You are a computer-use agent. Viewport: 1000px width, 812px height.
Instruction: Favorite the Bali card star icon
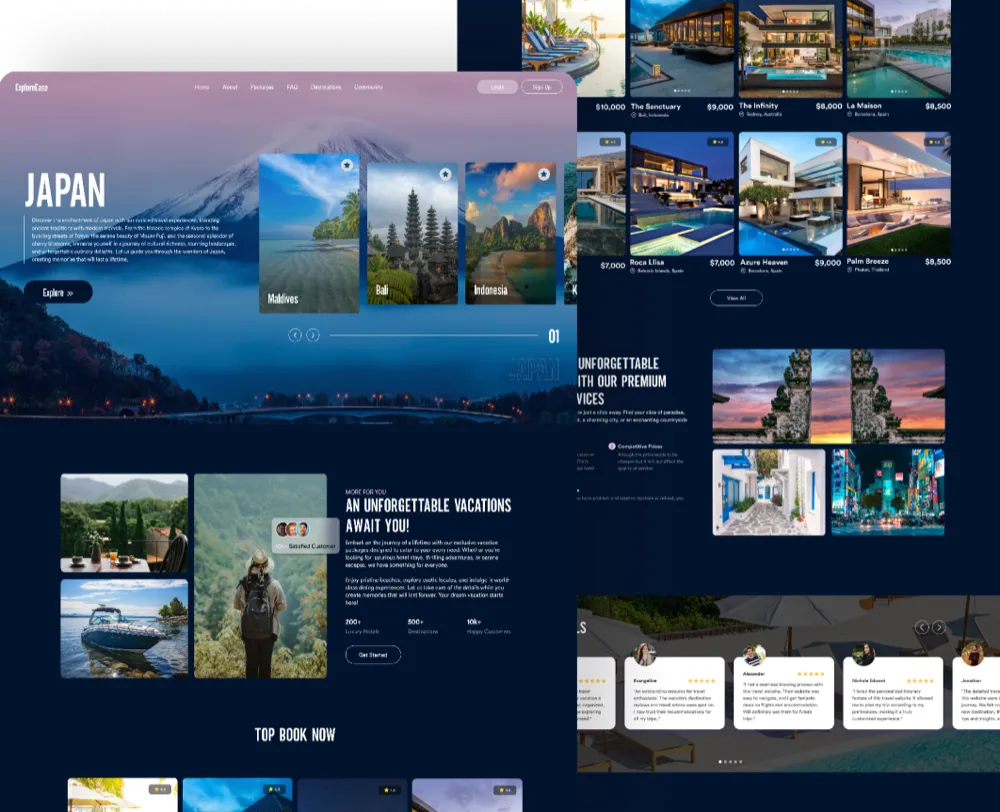click(445, 173)
